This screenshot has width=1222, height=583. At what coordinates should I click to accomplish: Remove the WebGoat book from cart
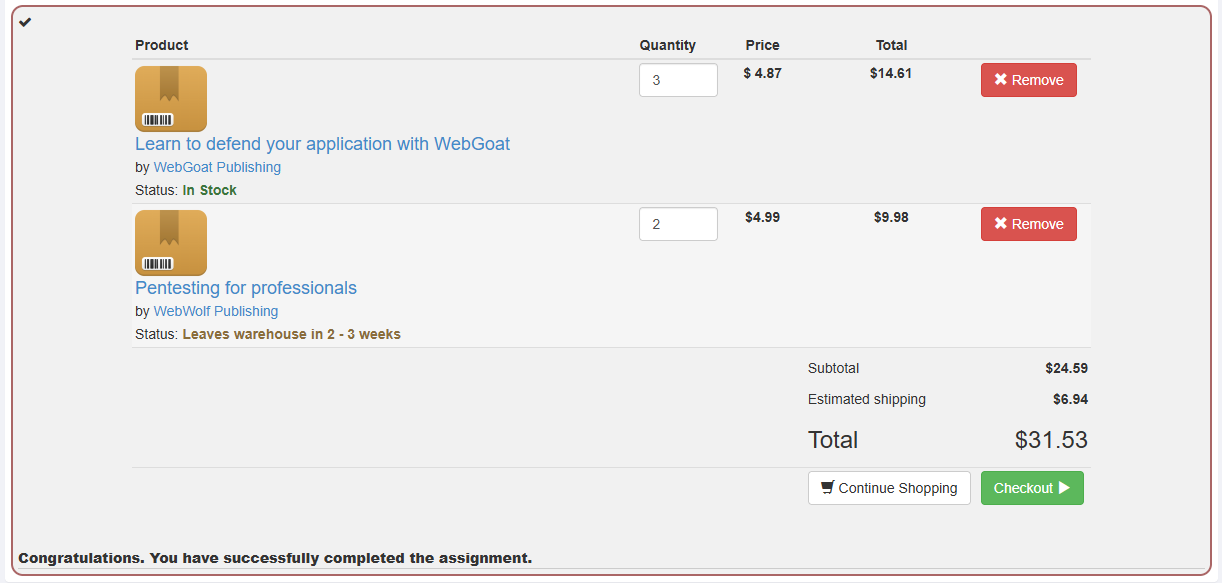click(x=1029, y=80)
